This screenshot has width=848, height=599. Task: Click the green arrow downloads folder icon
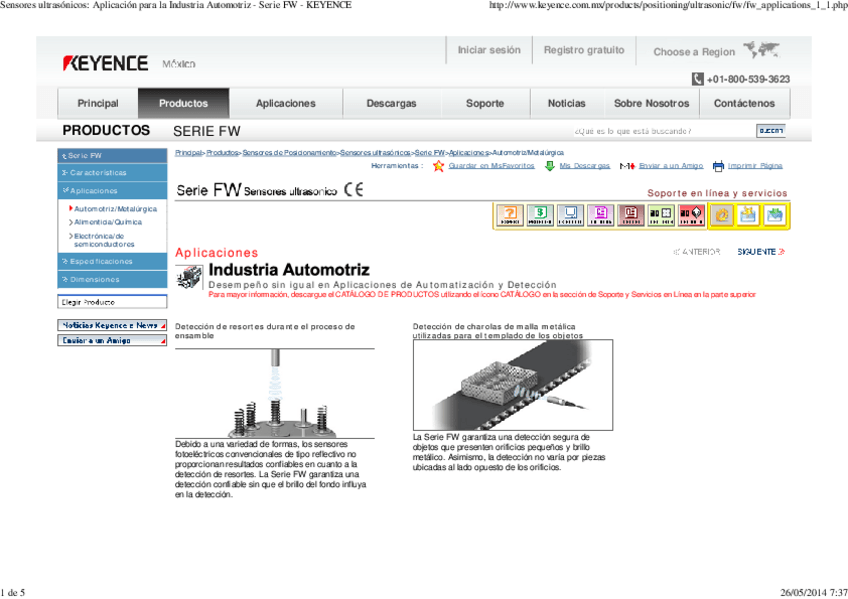point(774,215)
